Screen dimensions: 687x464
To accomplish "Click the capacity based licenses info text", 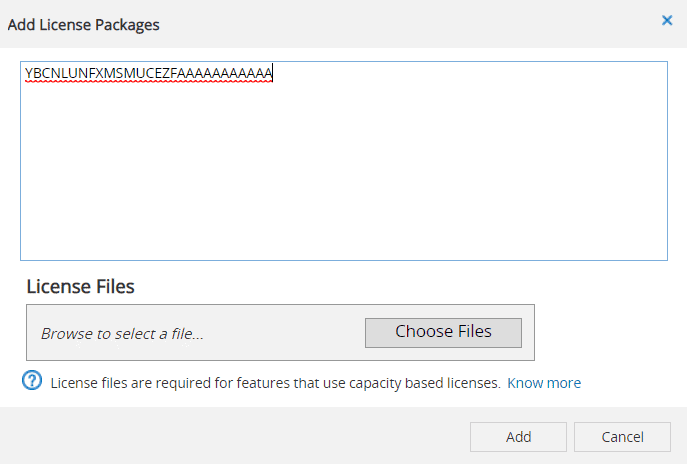I will click(275, 383).
